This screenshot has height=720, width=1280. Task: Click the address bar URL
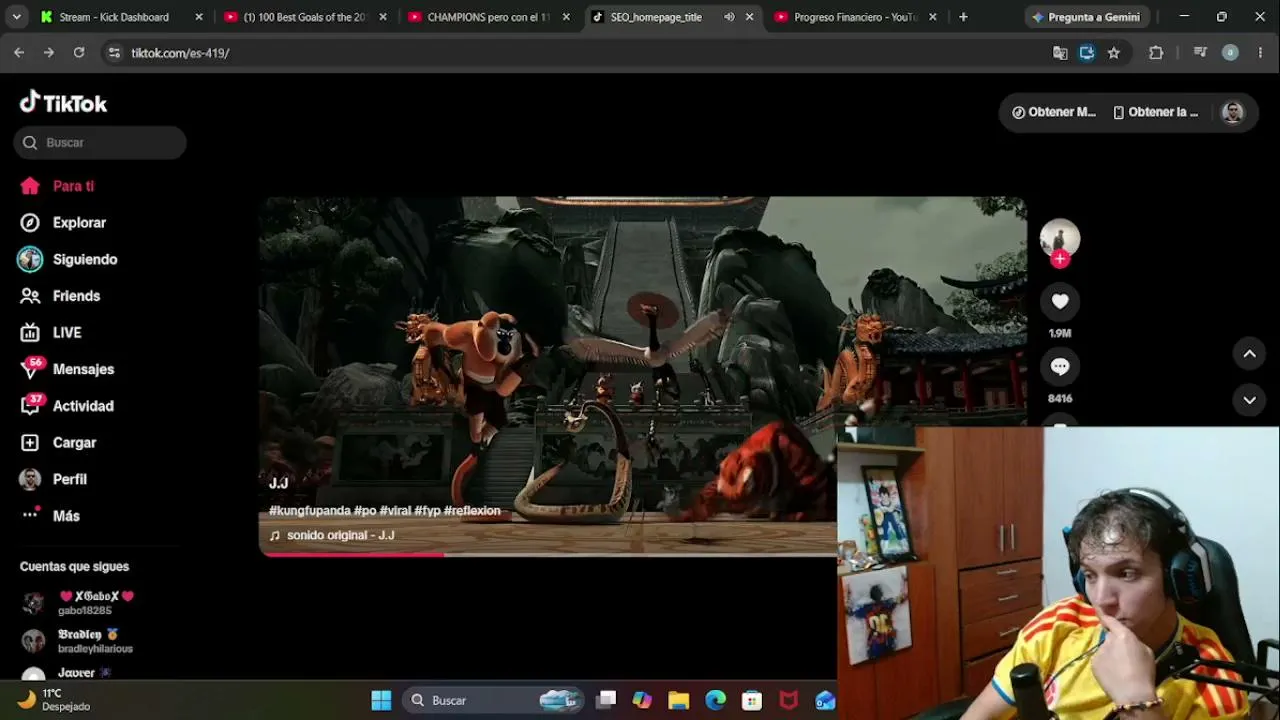(180, 53)
